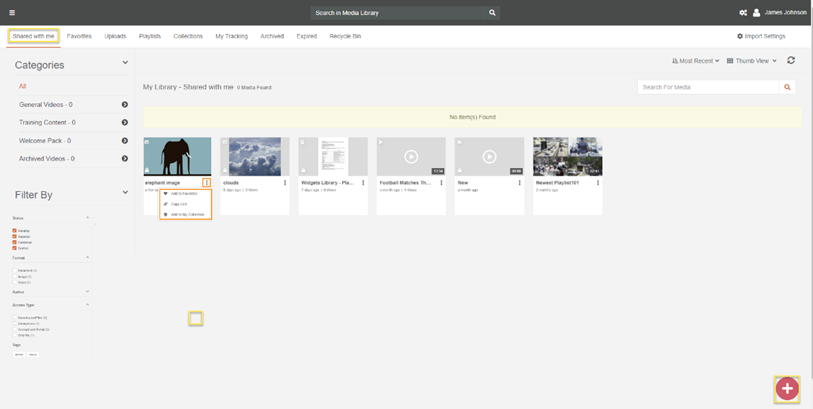The image size is (813, 409).
Task: Click the arrow icon next to Archived Videos
Action: pyautogui.click(x=125, y=158)
